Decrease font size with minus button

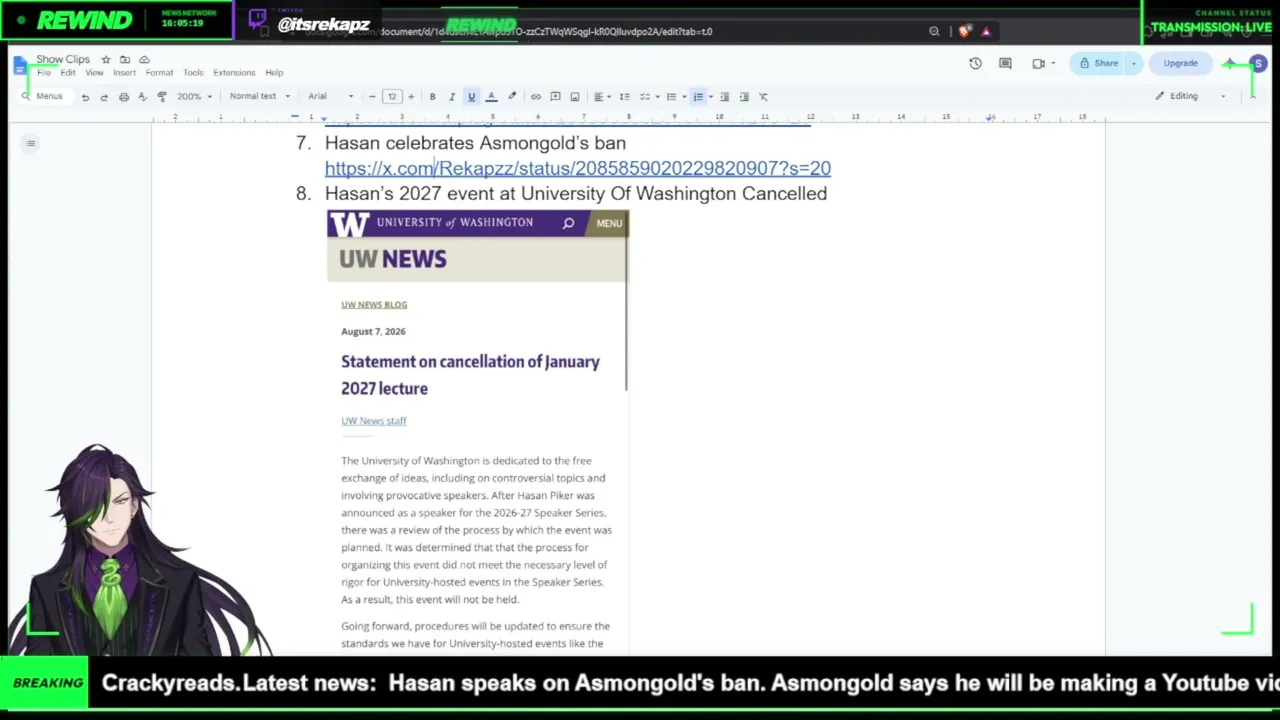(372, 97)
